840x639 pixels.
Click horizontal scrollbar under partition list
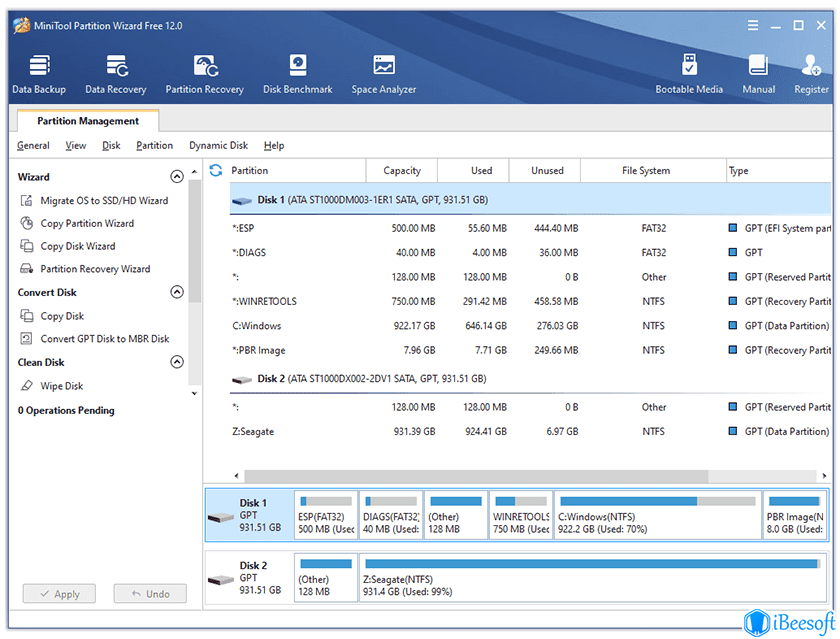pyautogui.click(x=476, y=476)
